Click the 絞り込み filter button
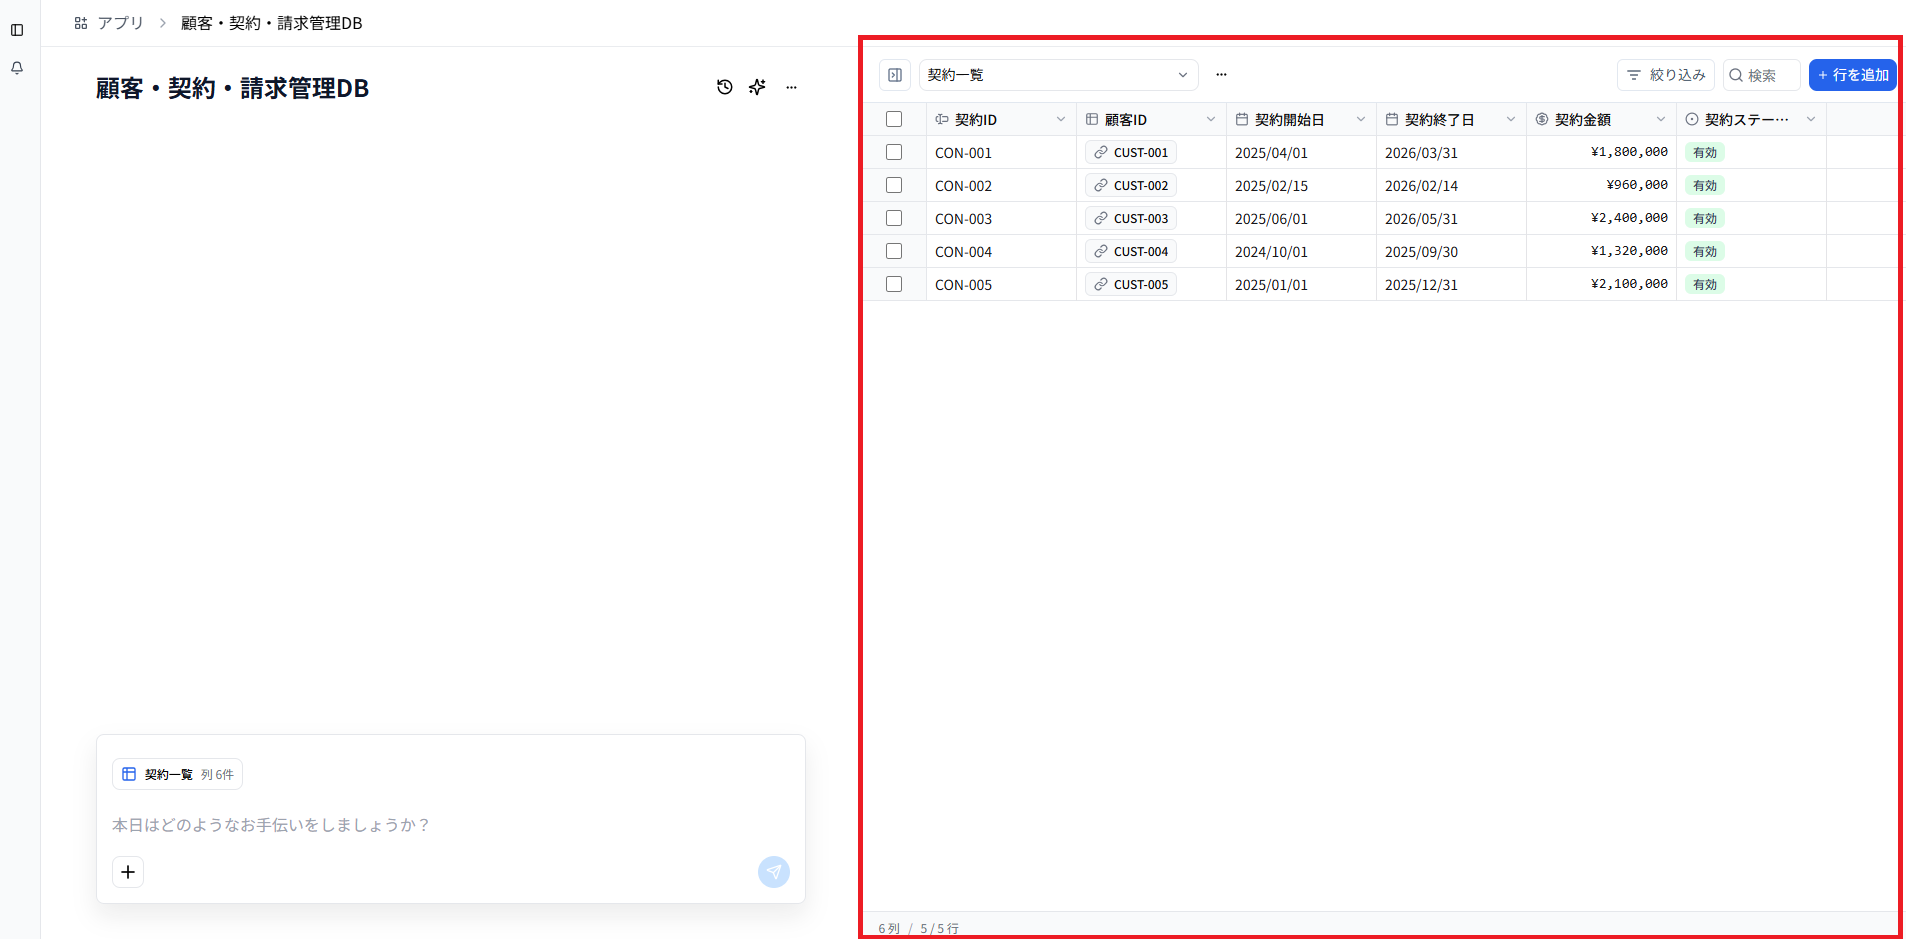 tap(1666, 75)
